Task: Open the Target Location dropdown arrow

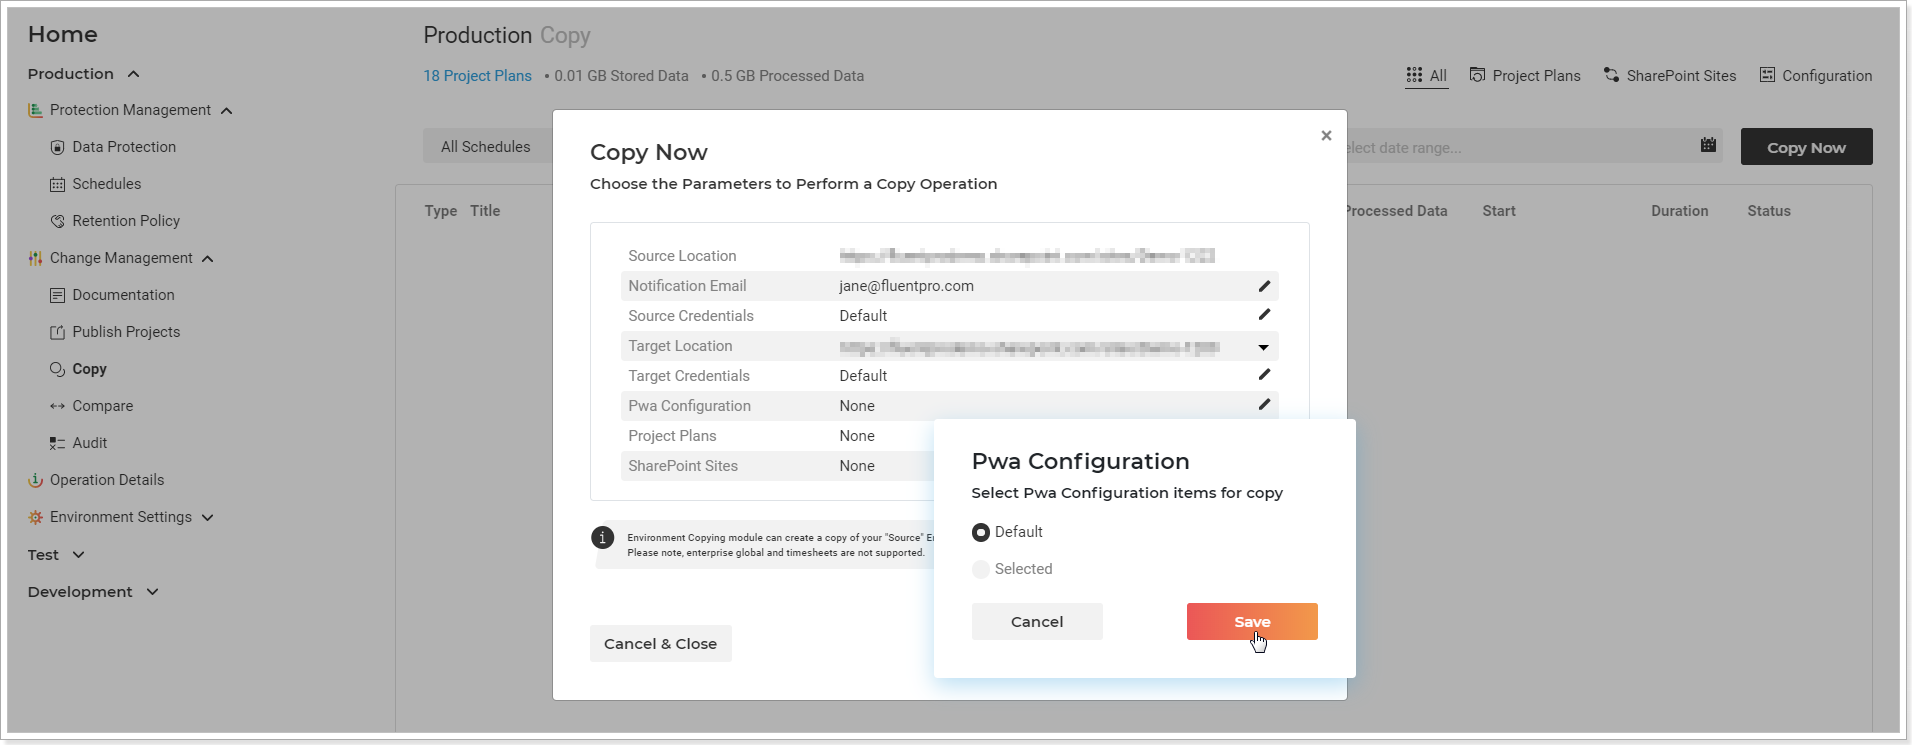Action: tap(1264, 347)
